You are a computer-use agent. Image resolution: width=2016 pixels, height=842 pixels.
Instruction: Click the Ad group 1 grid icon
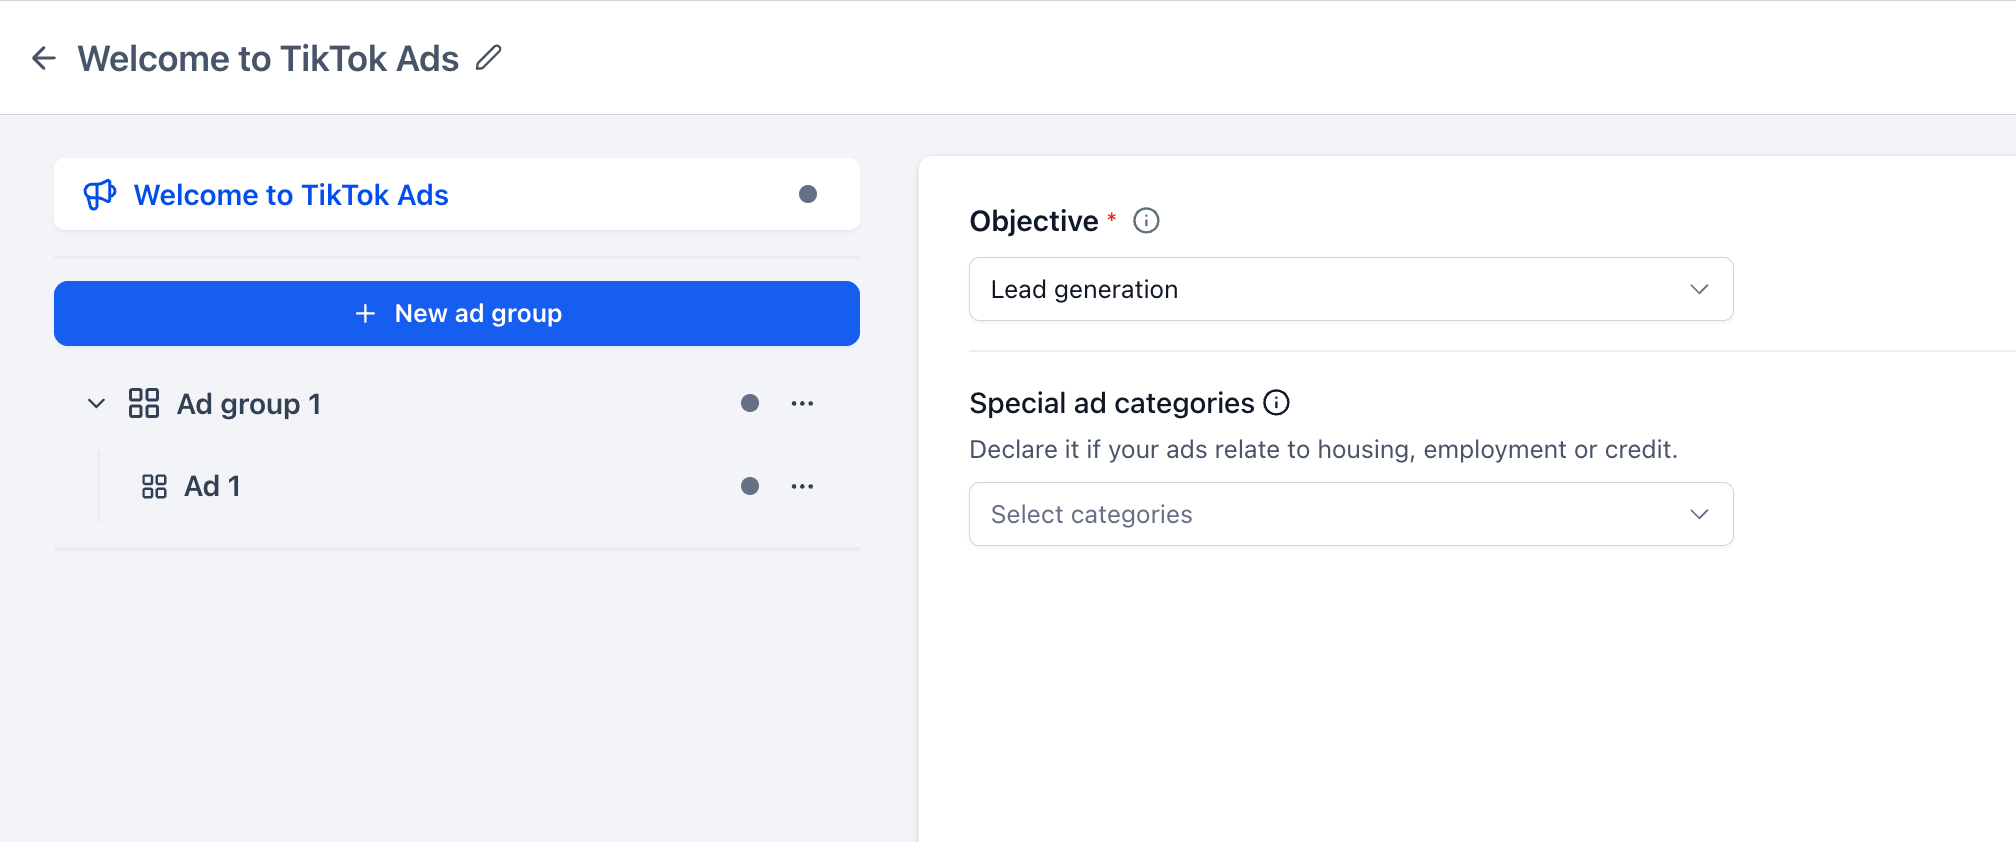click(144, 403)
